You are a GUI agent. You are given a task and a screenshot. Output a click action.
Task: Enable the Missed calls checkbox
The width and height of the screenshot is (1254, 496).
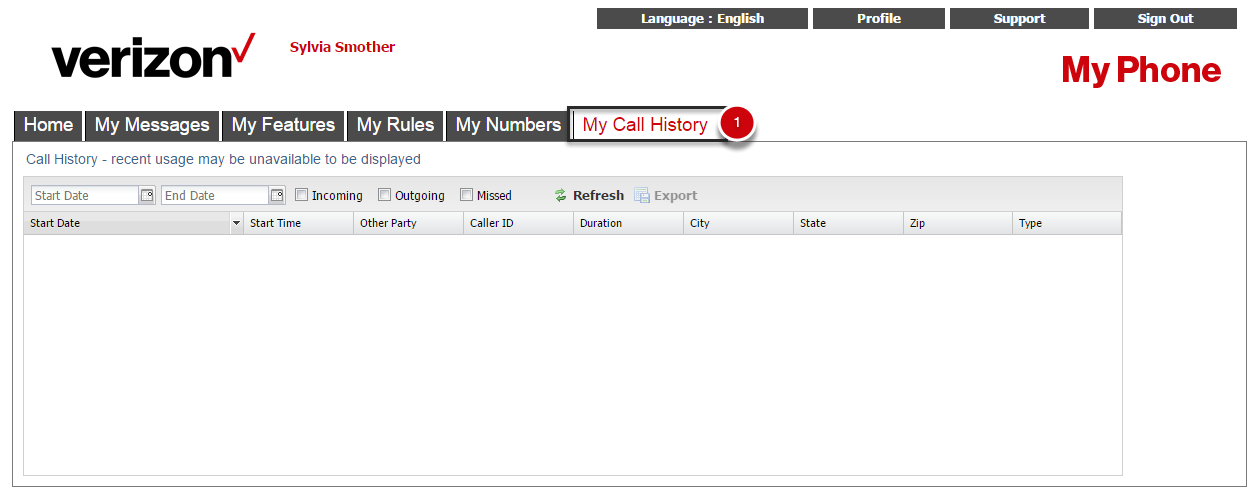(466, 195)
